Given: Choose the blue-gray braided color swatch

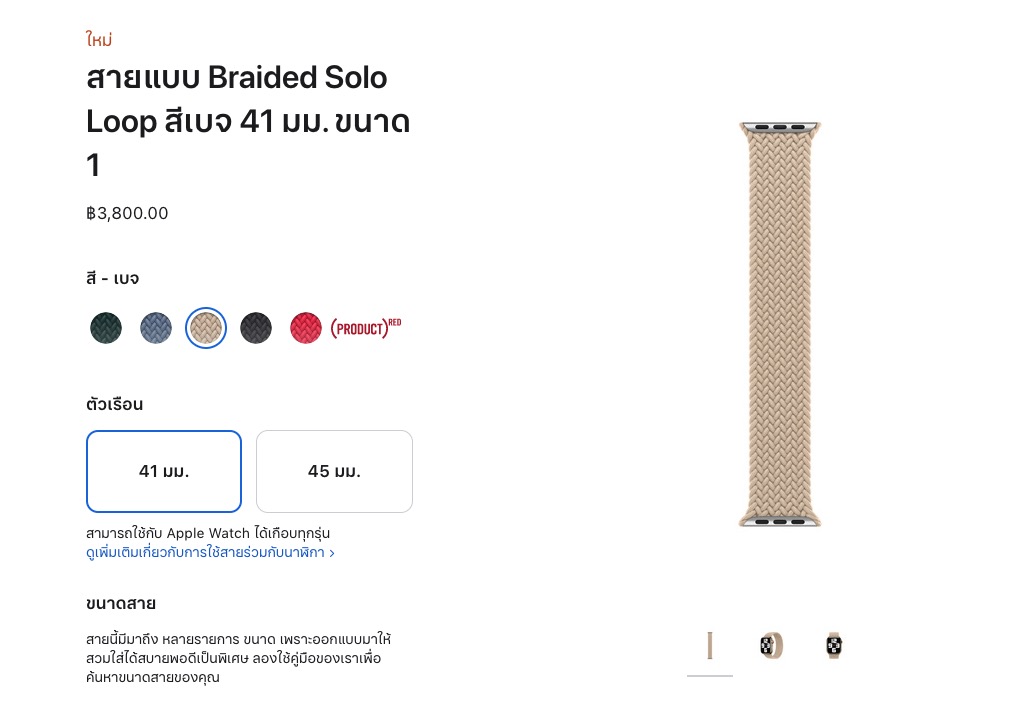Looking at the screenshot, I should coord(156,328).
